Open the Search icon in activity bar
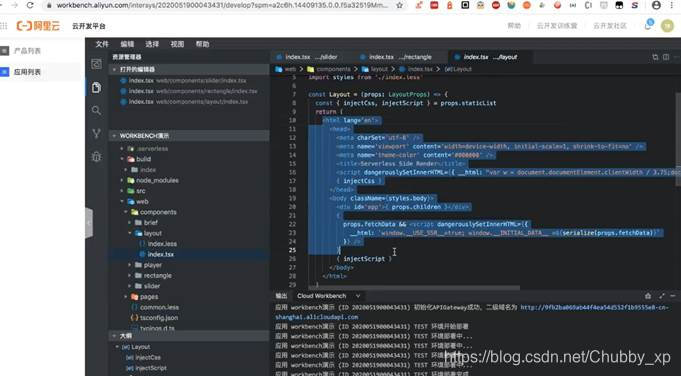681x376 pixels. (96, 111)
